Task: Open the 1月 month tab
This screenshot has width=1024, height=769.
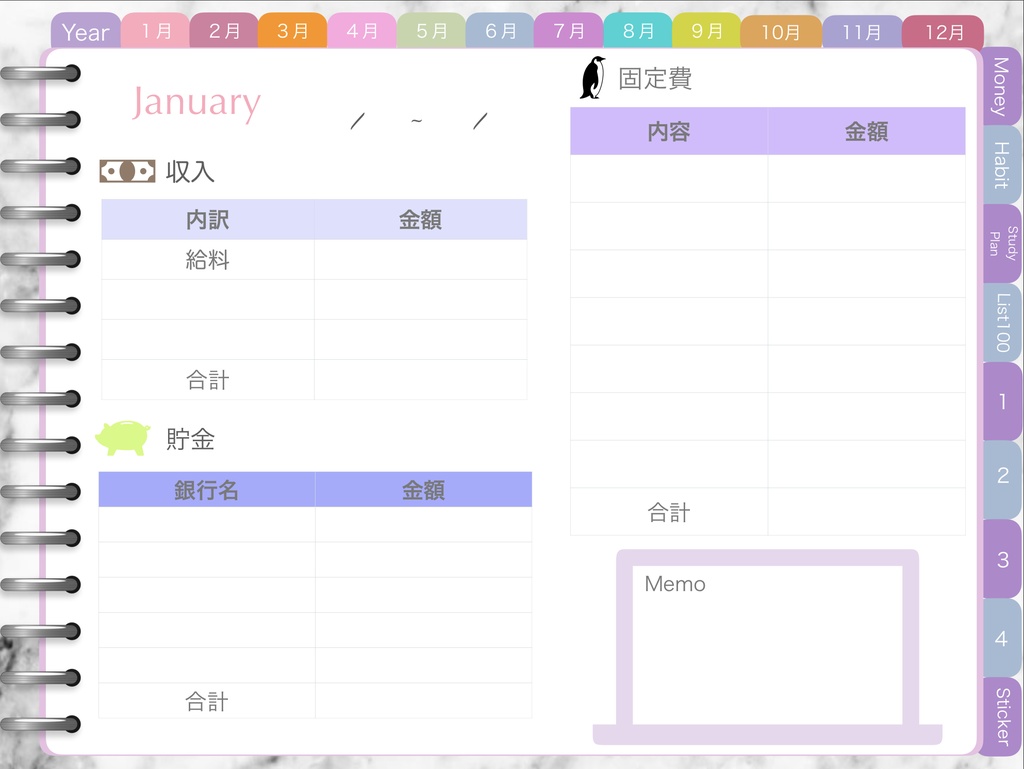Action: 156,31
